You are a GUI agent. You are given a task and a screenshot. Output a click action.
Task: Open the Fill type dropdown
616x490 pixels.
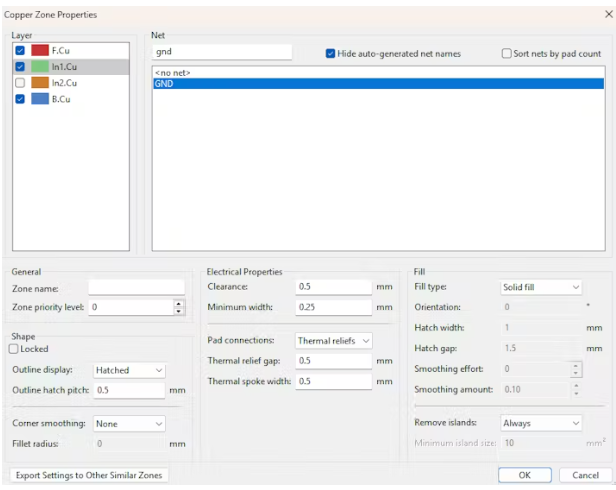[540, 287]
